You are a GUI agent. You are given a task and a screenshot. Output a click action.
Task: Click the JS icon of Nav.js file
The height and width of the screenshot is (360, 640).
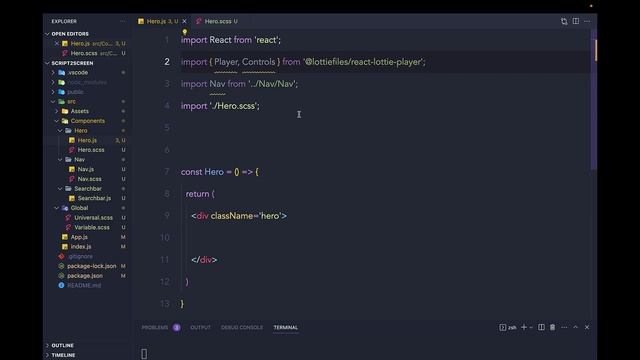point(72,169)
